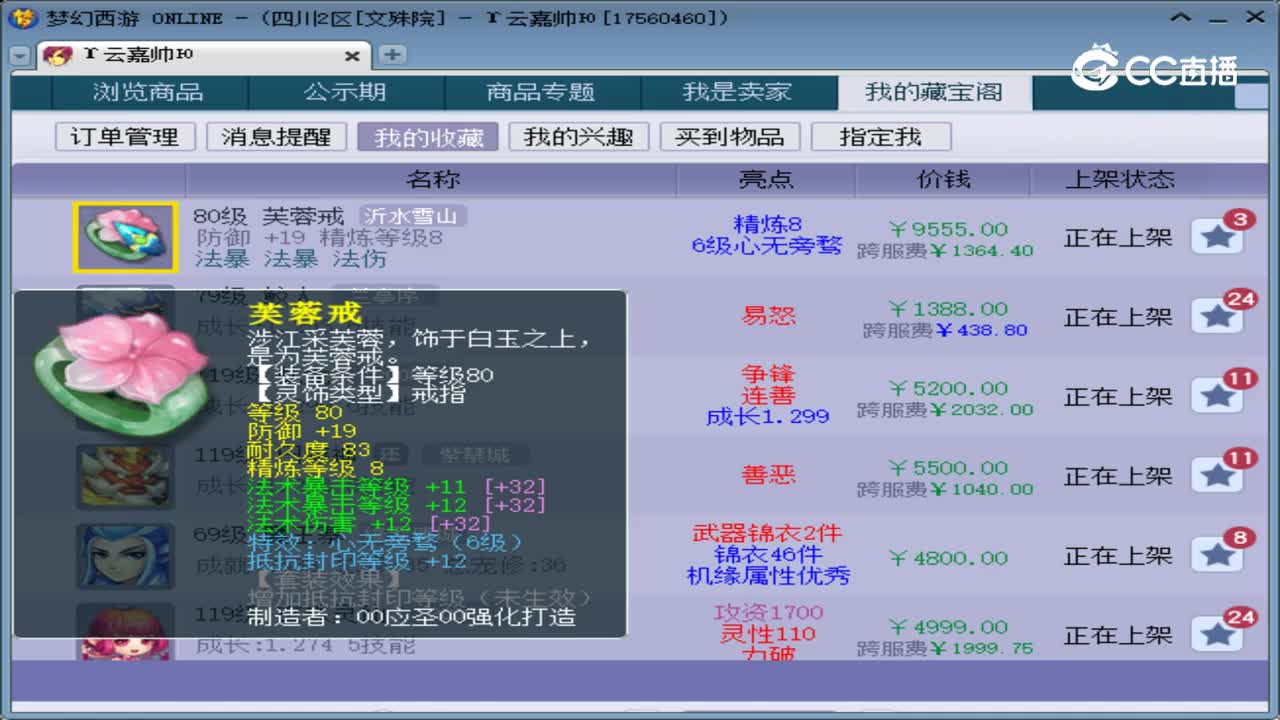The height and width of the screenshot is (720, 1280).
Task: Open the 浏览商品 tab
Action: pos(148,92)
